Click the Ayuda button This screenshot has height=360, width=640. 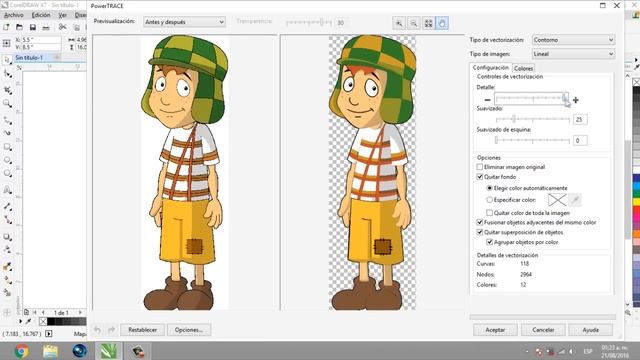[x=591, y=330]
